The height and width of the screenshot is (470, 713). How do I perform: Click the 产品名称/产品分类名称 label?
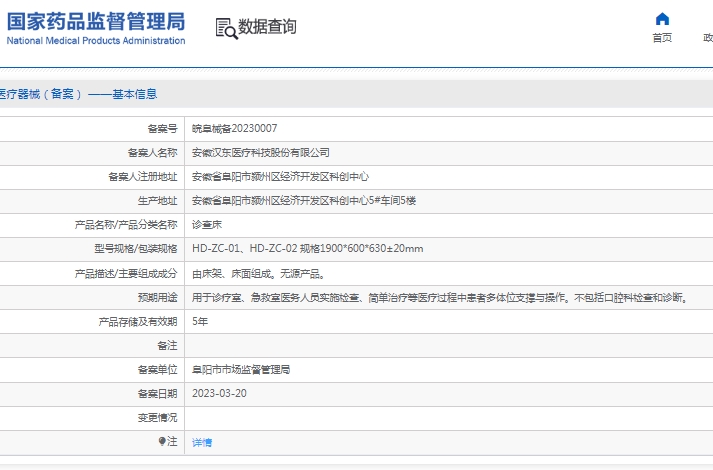click(x=126, y=225)
